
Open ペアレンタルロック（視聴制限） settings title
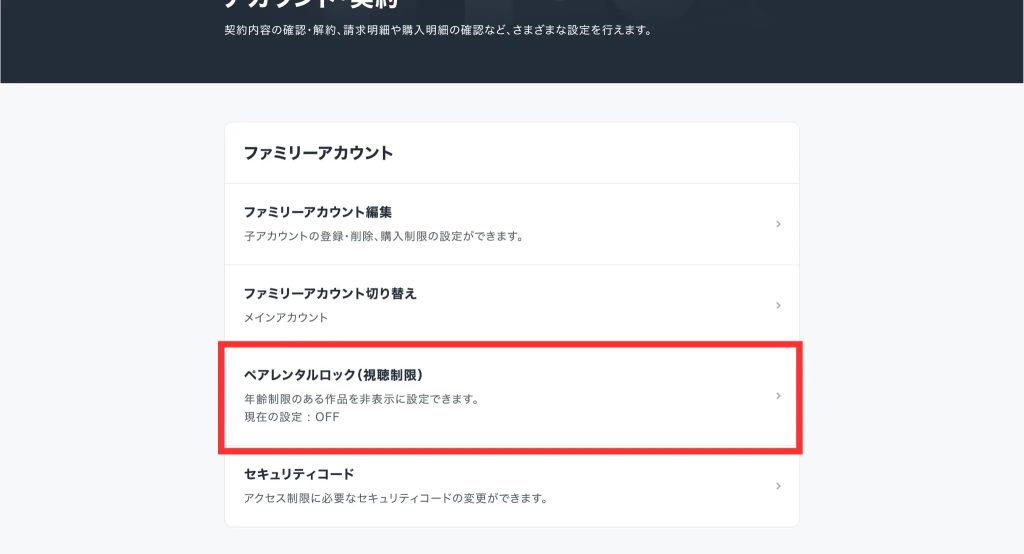[334, 375]
